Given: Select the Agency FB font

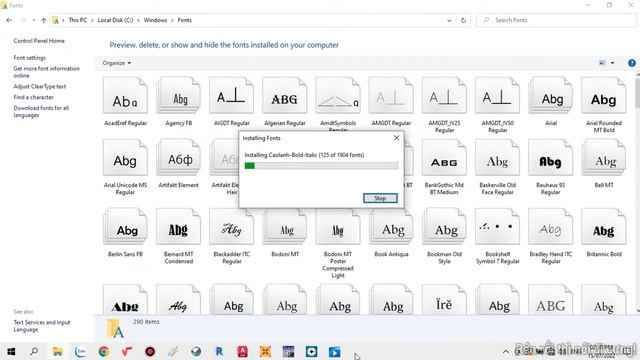Looking at the screenshot, I should point(178,102).
